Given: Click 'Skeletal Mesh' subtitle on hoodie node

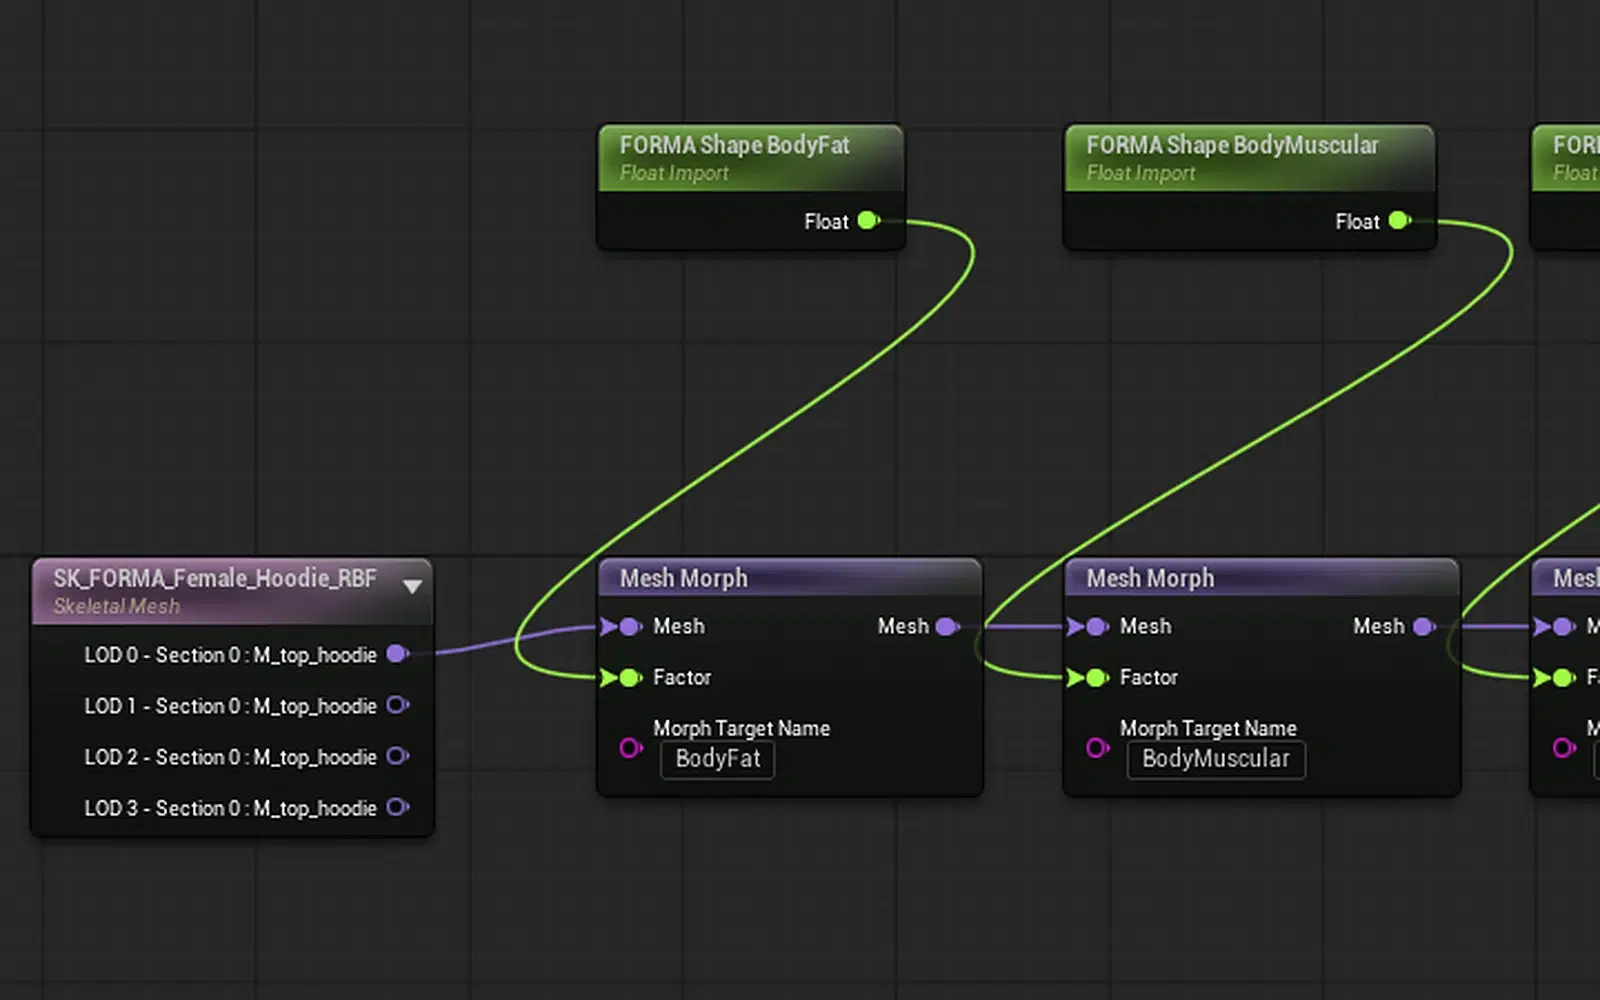Looking at the screenshot, I should point(117,606).
